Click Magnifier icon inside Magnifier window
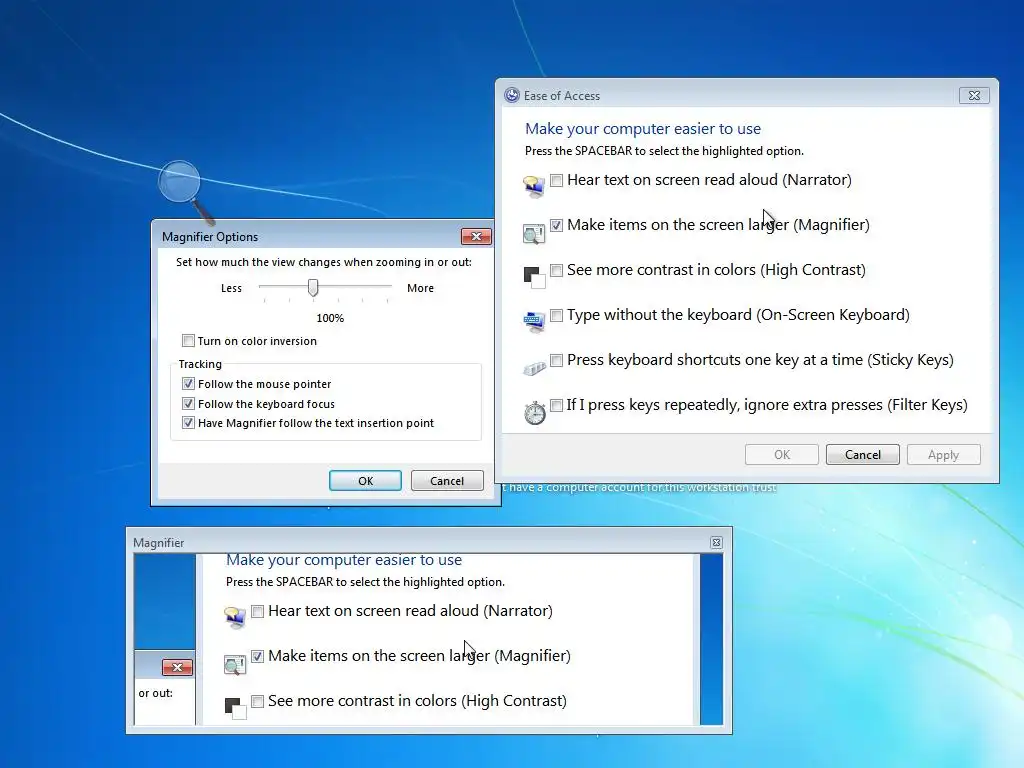 [x=234, y=664]
